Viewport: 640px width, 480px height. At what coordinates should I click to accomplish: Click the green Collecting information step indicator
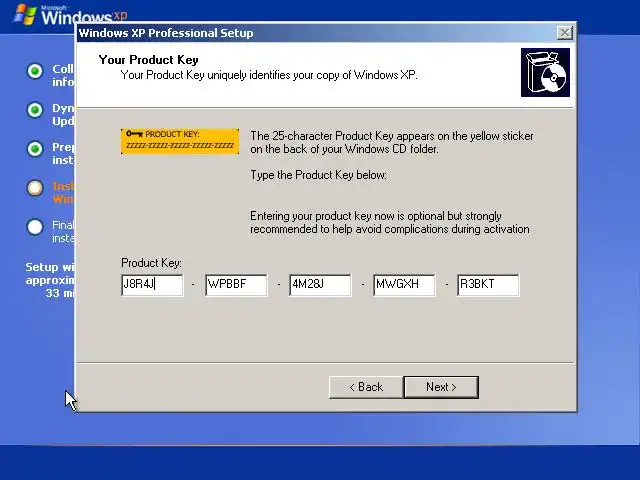click(x=35, y=71)
